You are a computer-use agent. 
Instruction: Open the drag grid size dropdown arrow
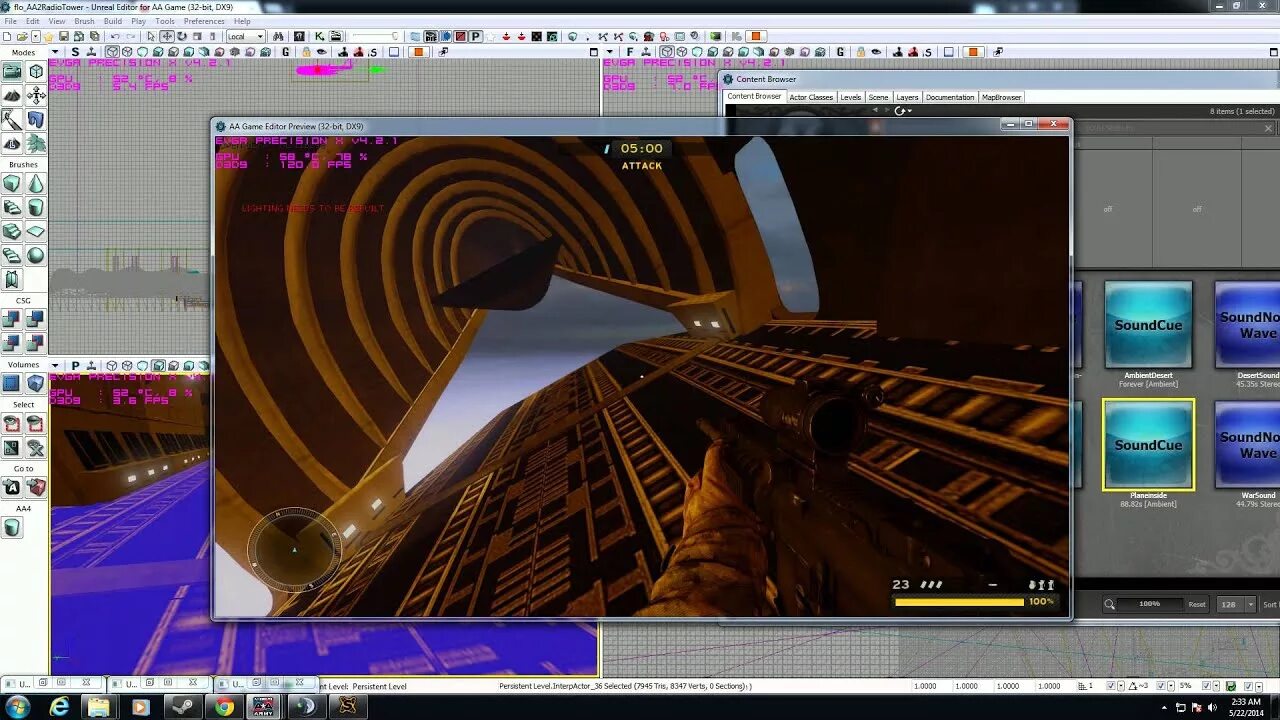click(x=1122, y=686)
